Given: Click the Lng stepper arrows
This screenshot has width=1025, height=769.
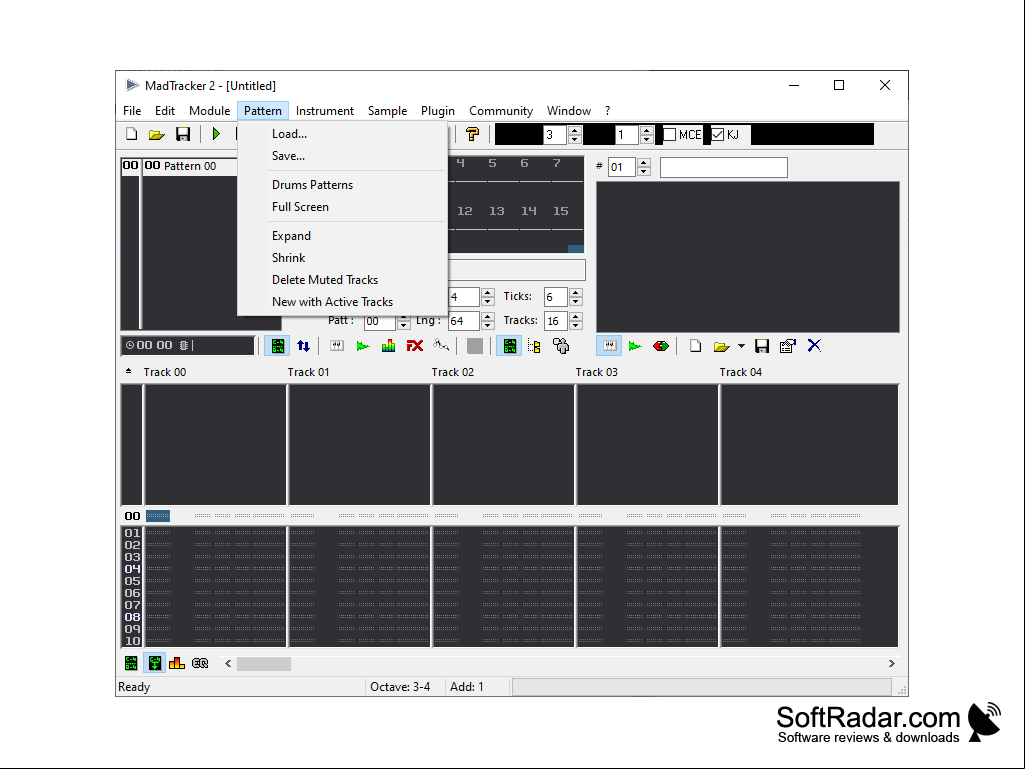Looking at the screenshot, I should (x=488, y=320).
